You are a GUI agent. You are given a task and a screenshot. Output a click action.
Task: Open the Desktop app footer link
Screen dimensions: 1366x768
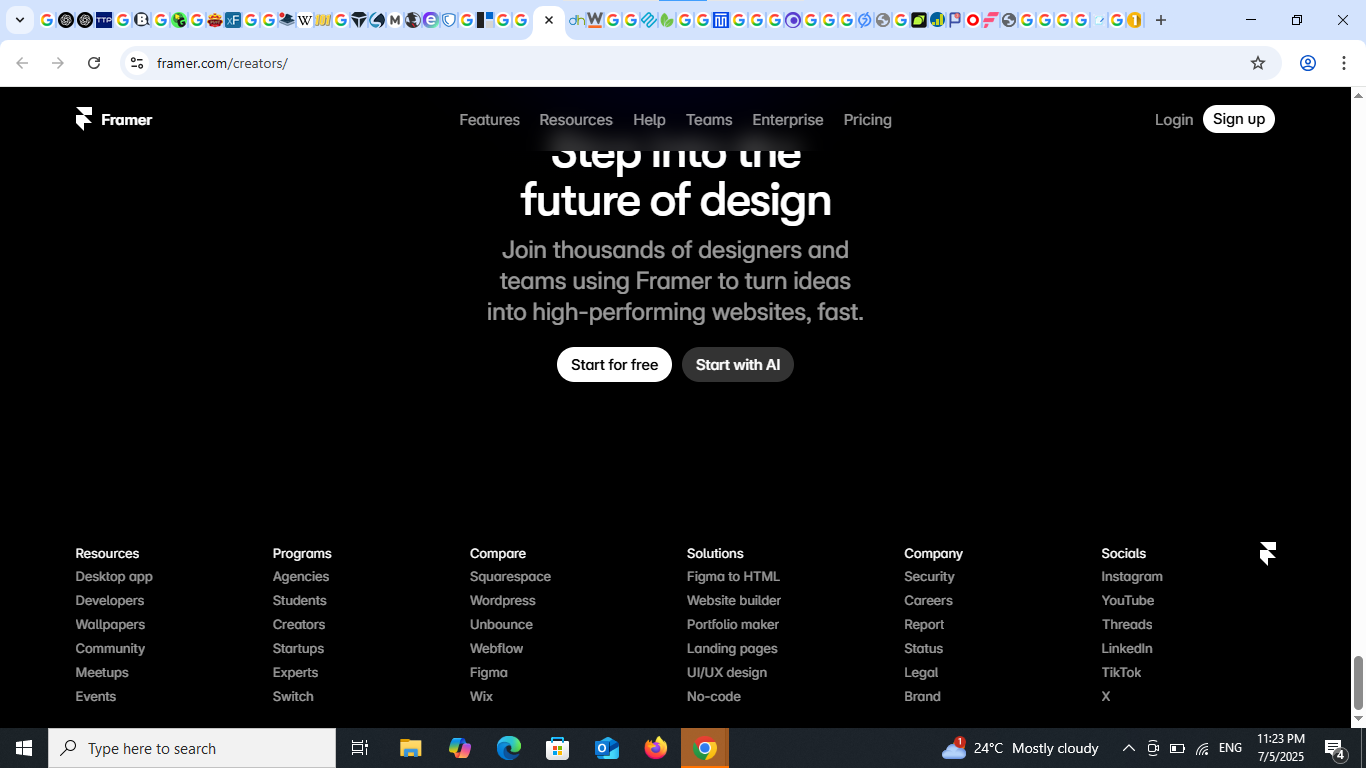[114, 577]
